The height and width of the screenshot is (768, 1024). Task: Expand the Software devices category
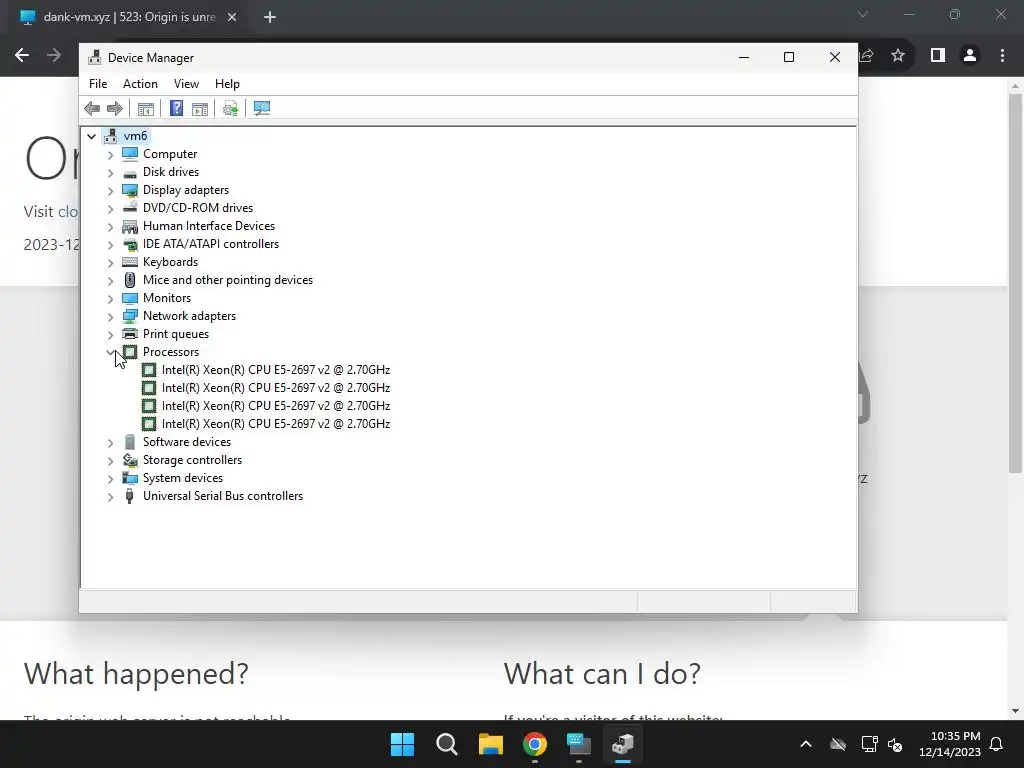[x=110, y=443]
